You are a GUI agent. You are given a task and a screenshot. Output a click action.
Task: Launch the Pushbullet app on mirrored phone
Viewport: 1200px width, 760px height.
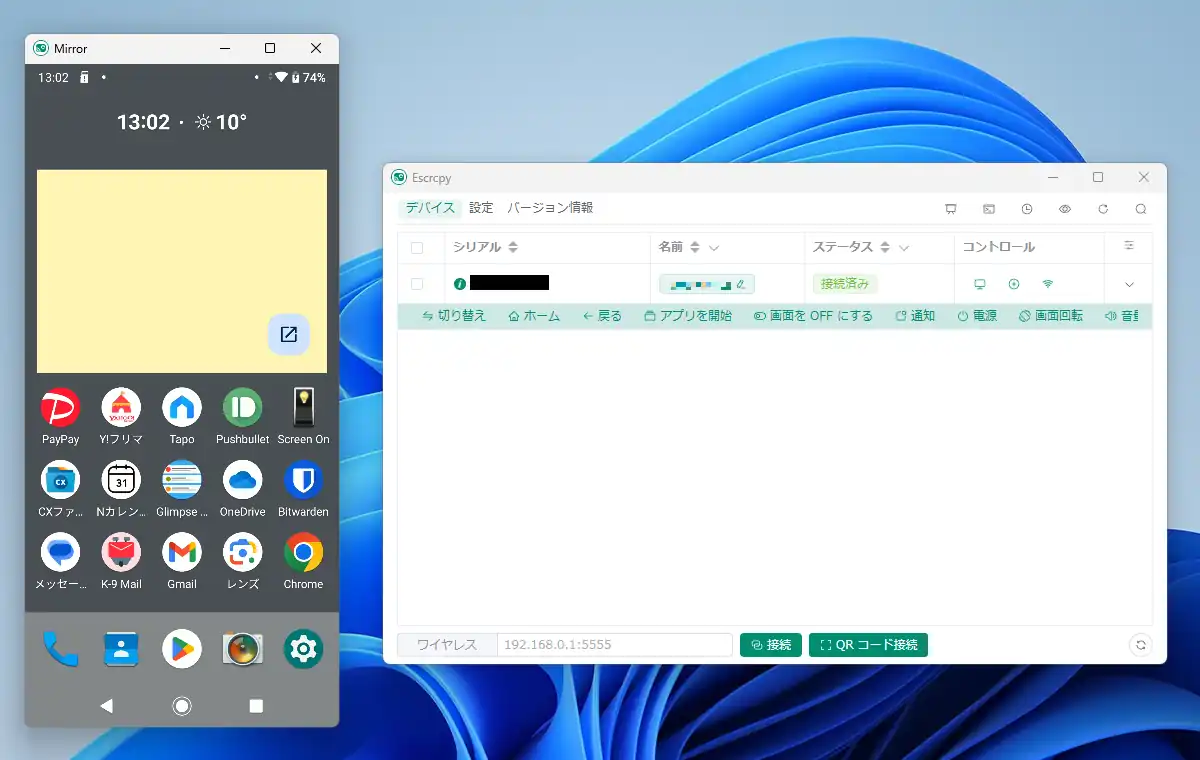click(242, 408)
